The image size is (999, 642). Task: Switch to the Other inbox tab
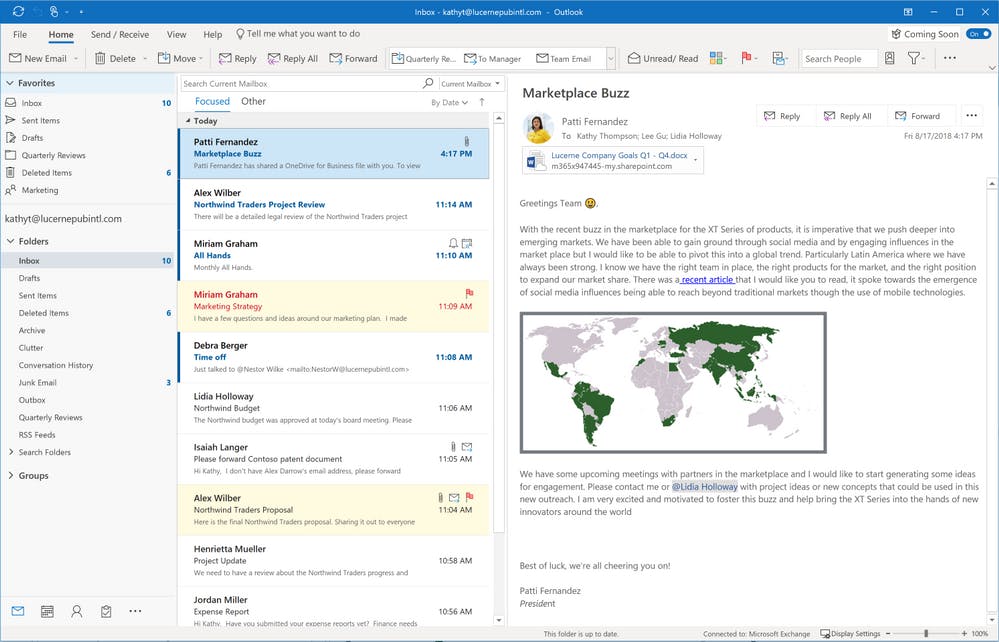point(253,101)
